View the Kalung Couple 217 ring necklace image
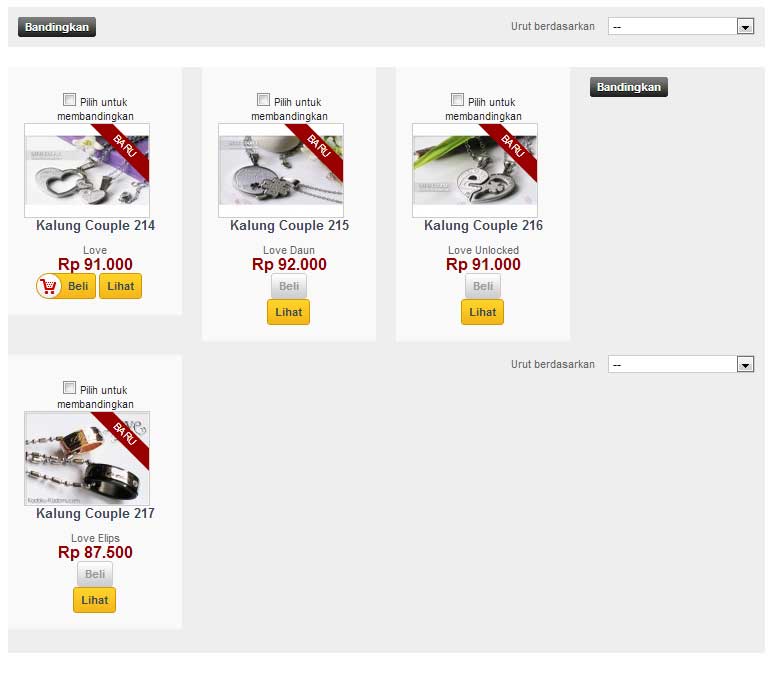Viewport: 776px width, 677px height. point(87,458)
